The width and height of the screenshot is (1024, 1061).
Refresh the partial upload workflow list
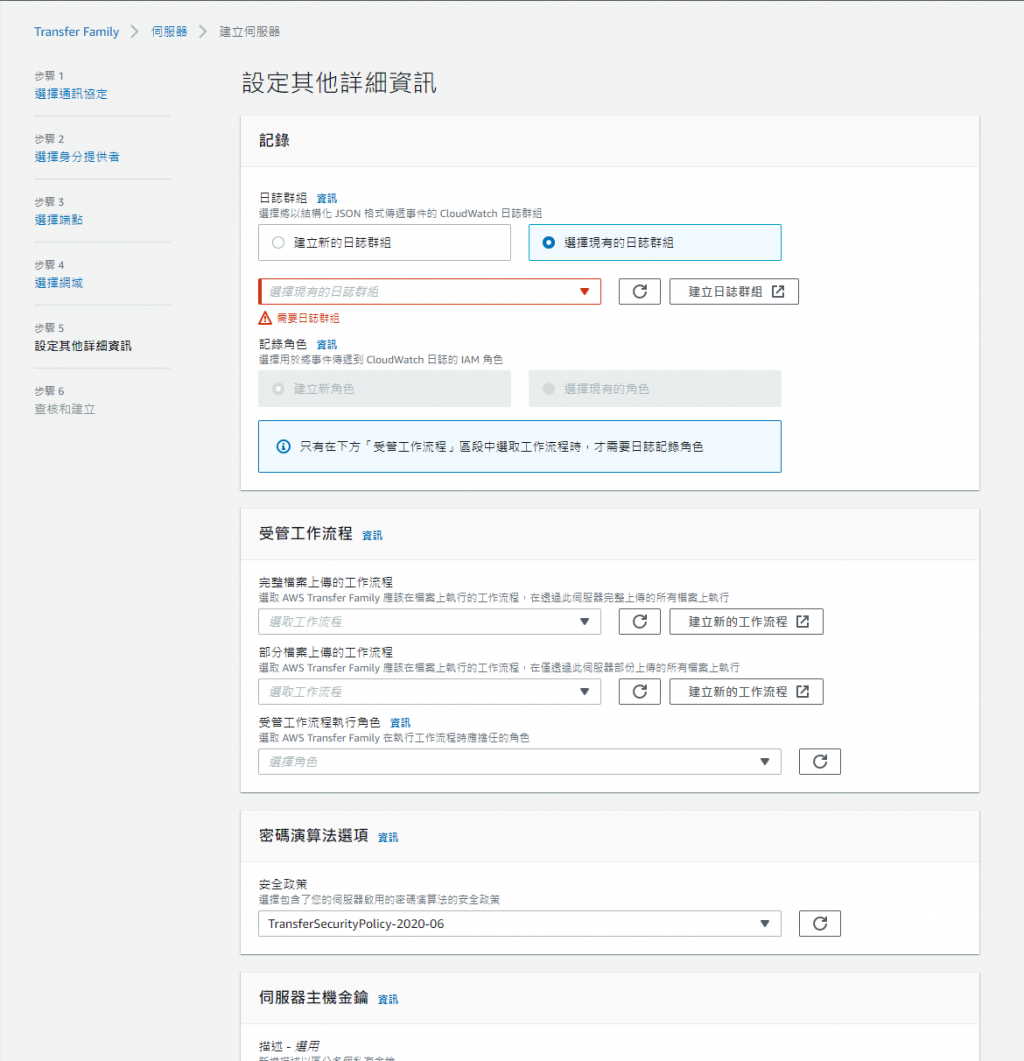point(640,692)
